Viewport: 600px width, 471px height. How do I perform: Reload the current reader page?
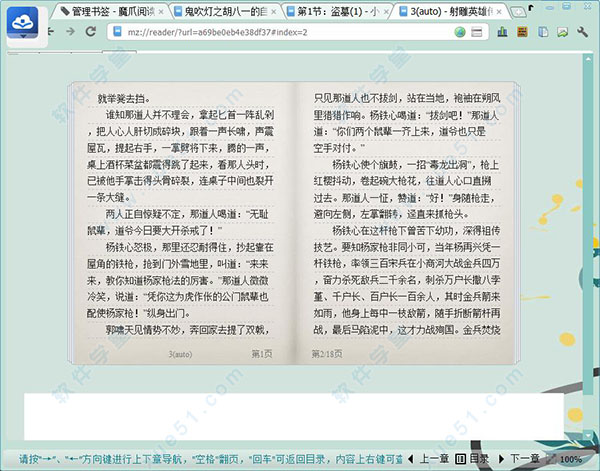pyautogui.click(x=91, y=31)
